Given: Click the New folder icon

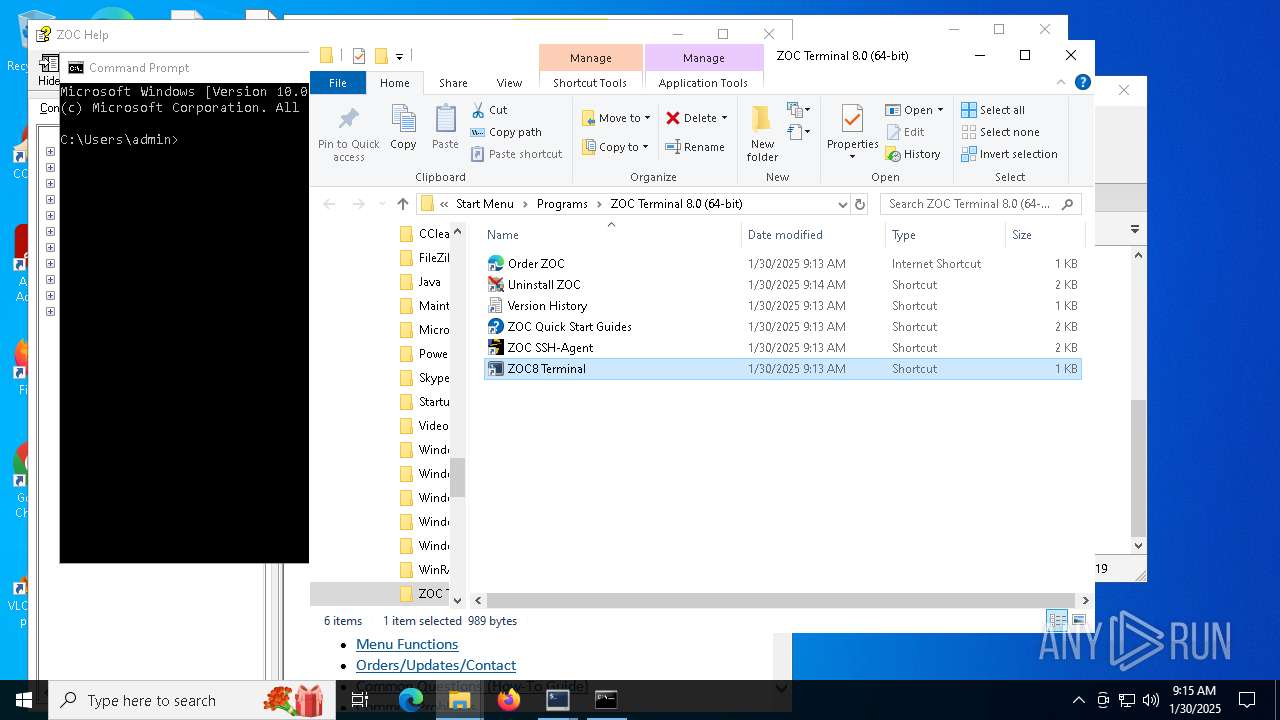Looking at the screenshot, I should click(x=762, y=120).
